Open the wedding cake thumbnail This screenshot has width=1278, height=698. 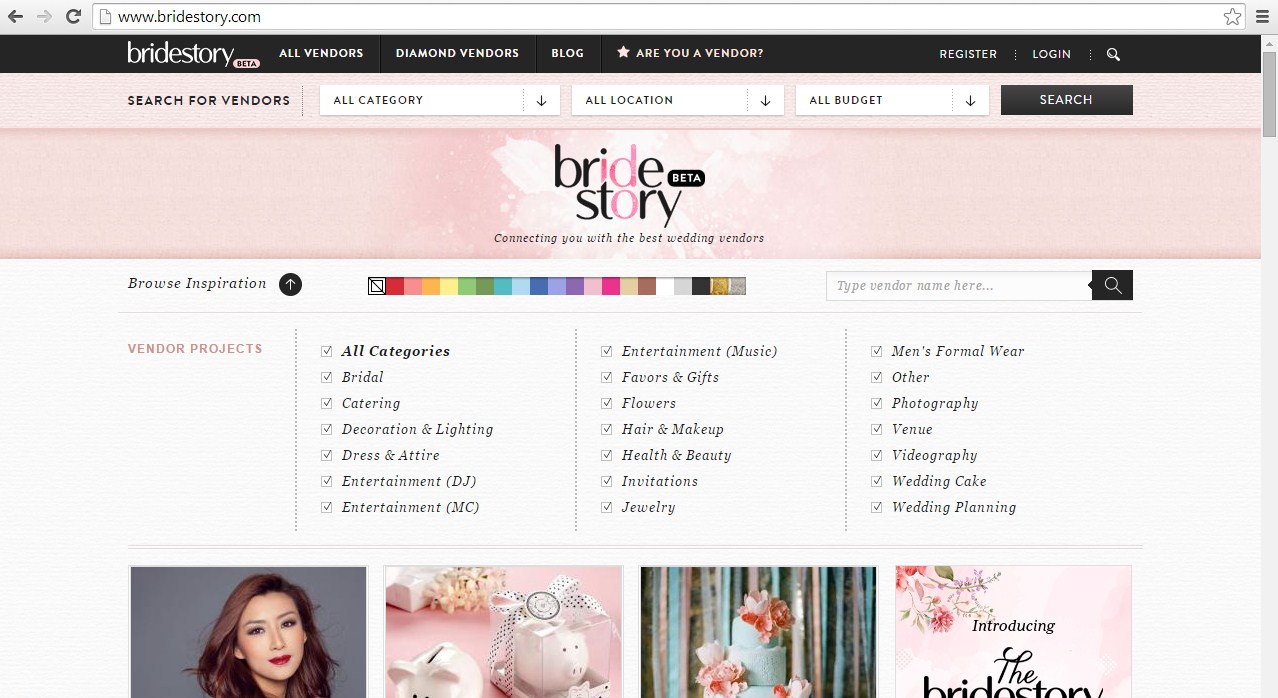coord(758,632)
